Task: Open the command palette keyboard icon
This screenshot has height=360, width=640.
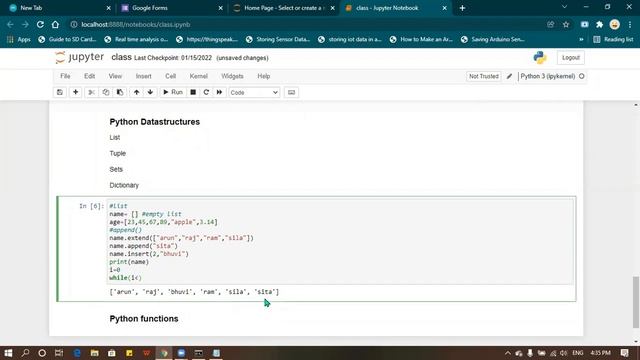Action: (x=291, y=92)
